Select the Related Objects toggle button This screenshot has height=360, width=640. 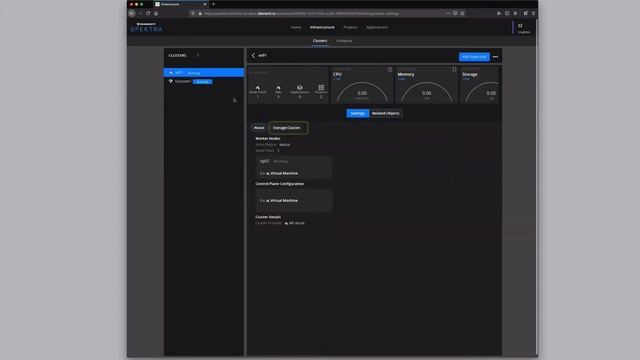386,113
